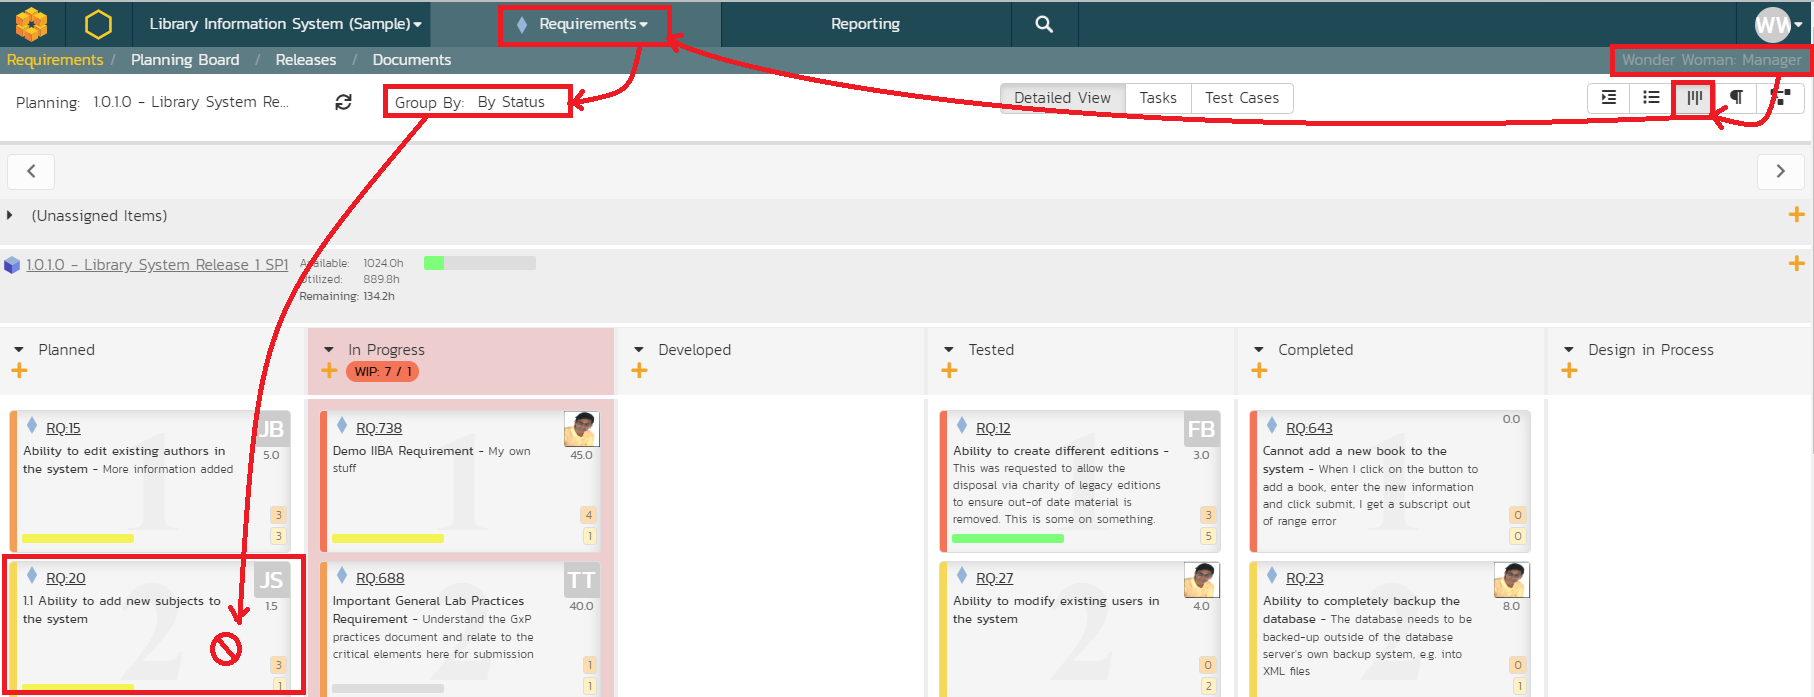The width and height of the screenshot is (1814, 697).
Task: Open the RQ:738 requirement link
Action: point(379,428)
